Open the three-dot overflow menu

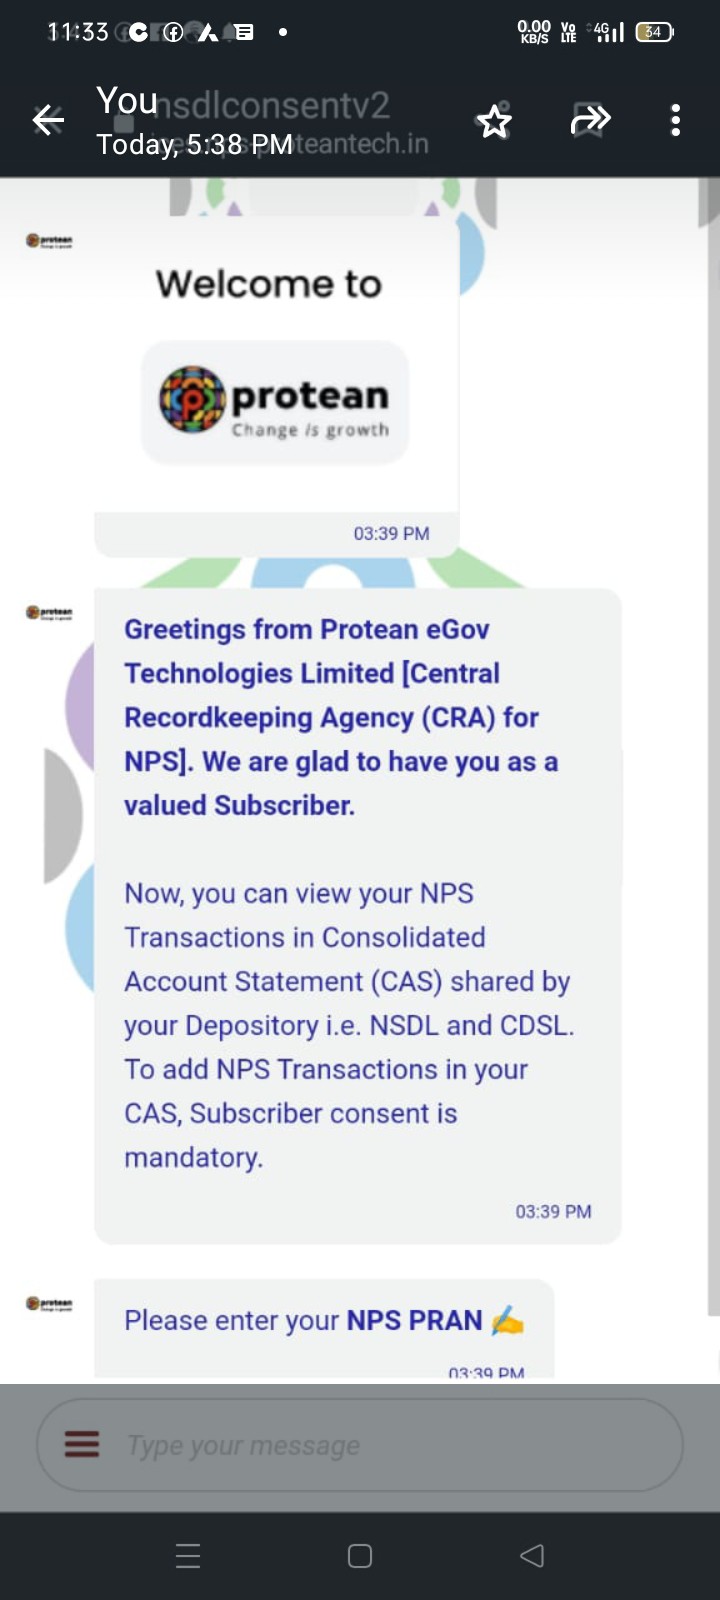pos(676,121)
